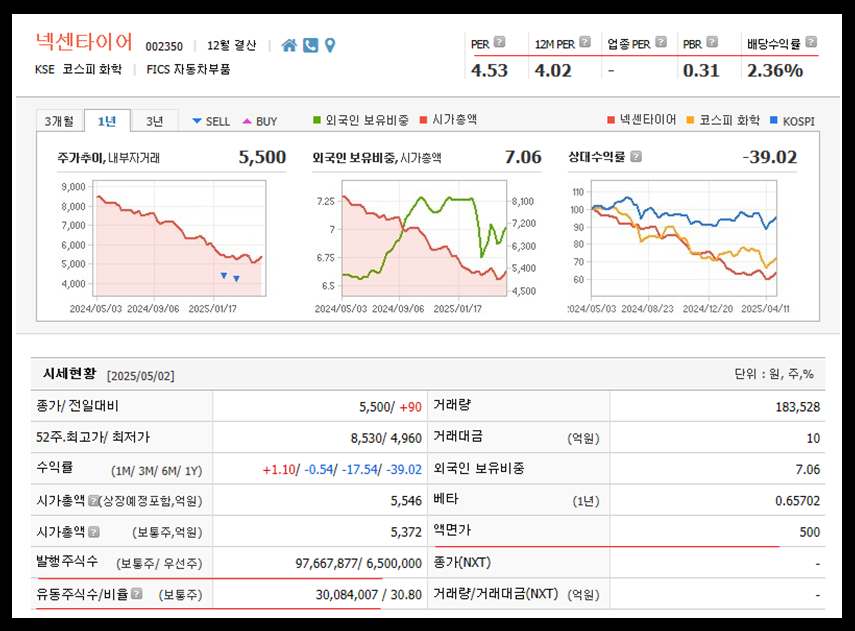Click the blue KOSPI legend swatch
Screen dimensions: 855x631
773,120
